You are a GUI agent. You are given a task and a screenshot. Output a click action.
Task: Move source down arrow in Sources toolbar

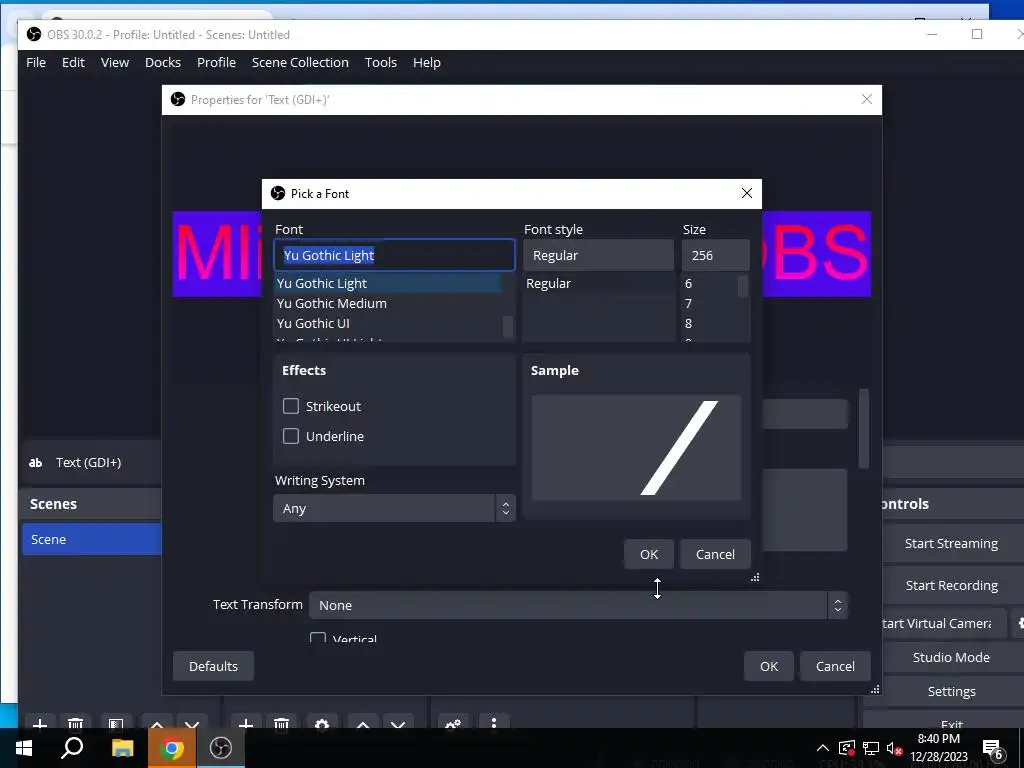(x=398, y=724)
